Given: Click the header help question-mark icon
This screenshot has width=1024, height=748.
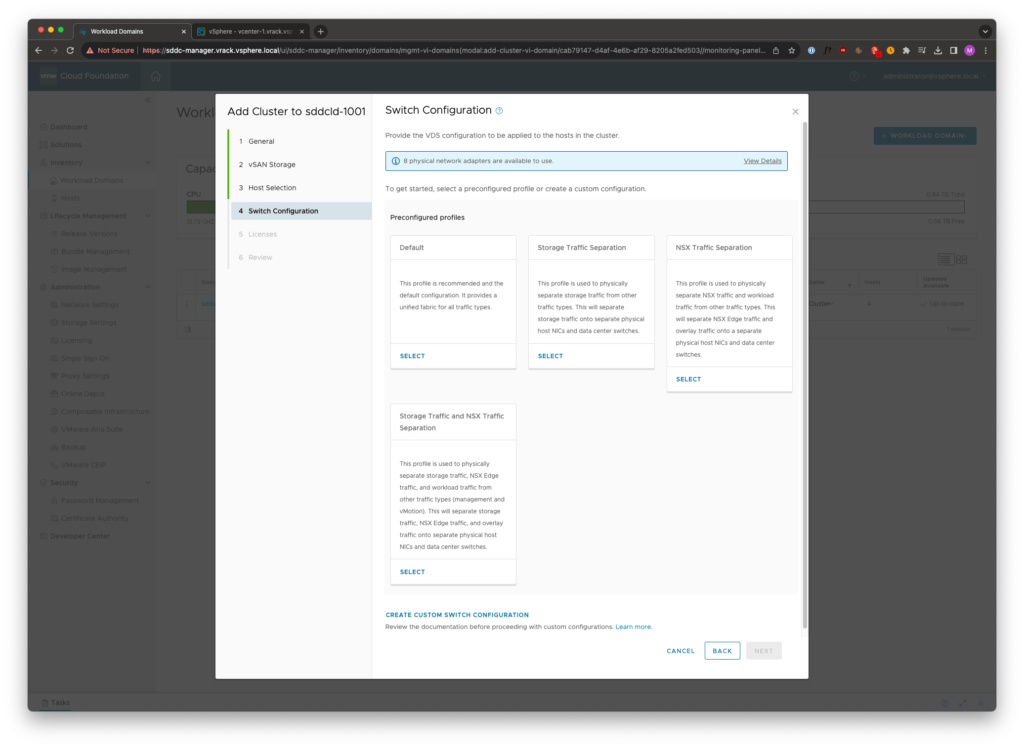Looking at the screenshot, I should pos(854,76).
